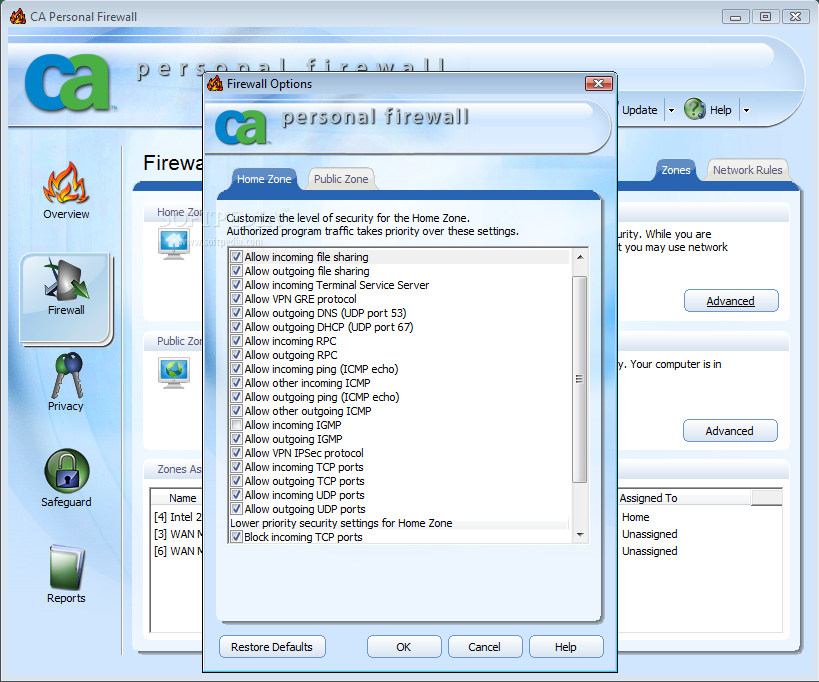819x682 pixels.
Task: Confirm with the OK button
Action: point(404,647)
